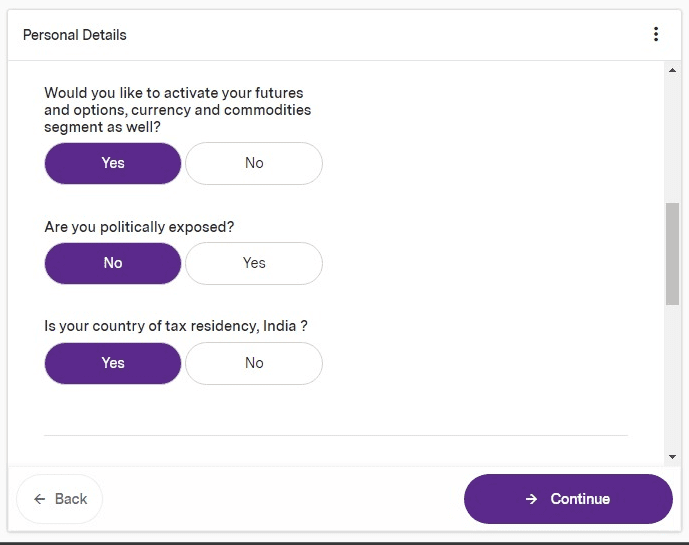Viewport: 689px width, 545px height.
Task: Choose No for politically exposed
Action: tap(113, 263)
